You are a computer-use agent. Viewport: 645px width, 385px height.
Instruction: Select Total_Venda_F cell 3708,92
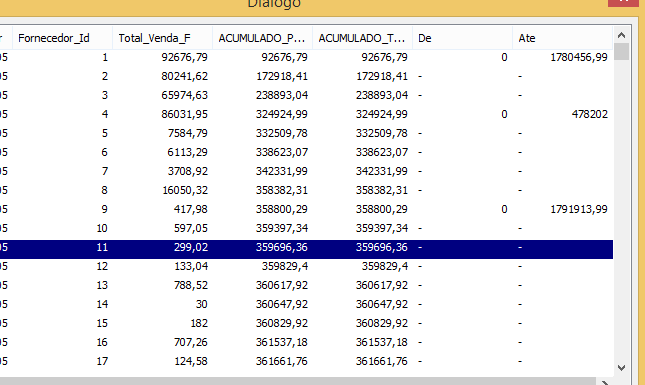tap(188, 171)
